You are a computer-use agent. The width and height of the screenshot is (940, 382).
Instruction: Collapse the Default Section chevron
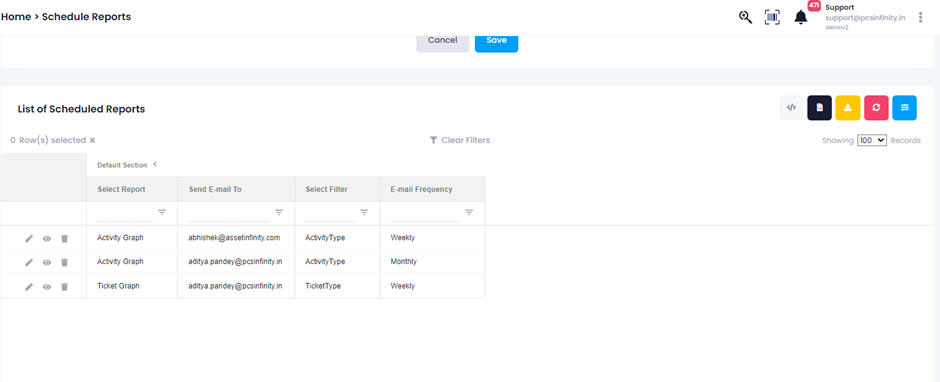155,164
